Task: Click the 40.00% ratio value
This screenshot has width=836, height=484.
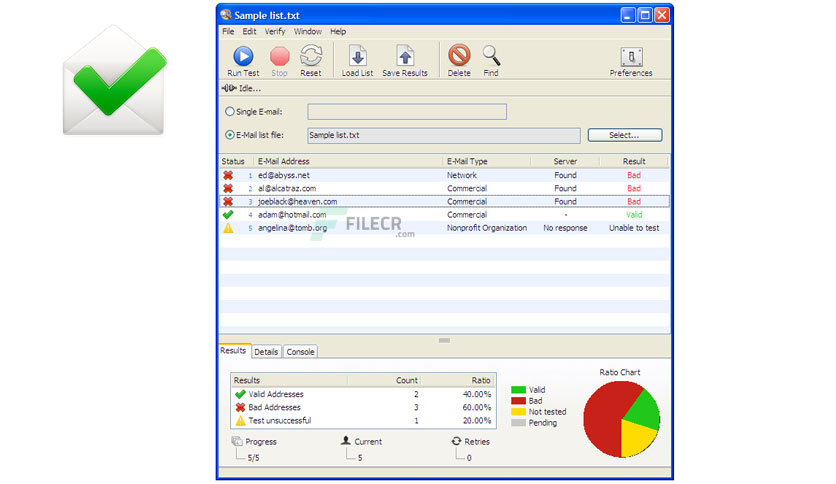Action: pos(477,394)
